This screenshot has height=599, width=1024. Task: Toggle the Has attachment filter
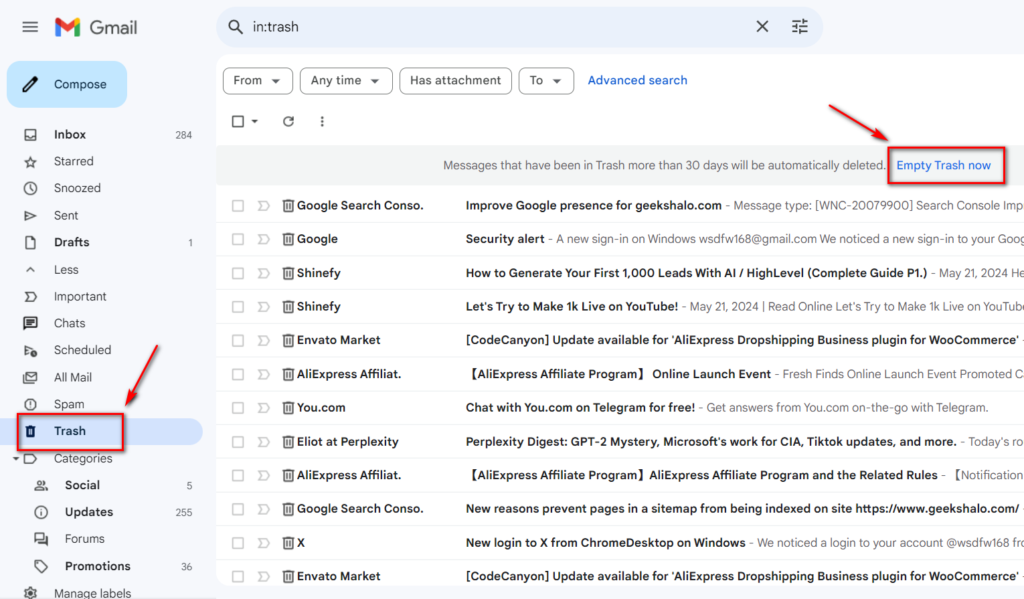tap(455, 80)
